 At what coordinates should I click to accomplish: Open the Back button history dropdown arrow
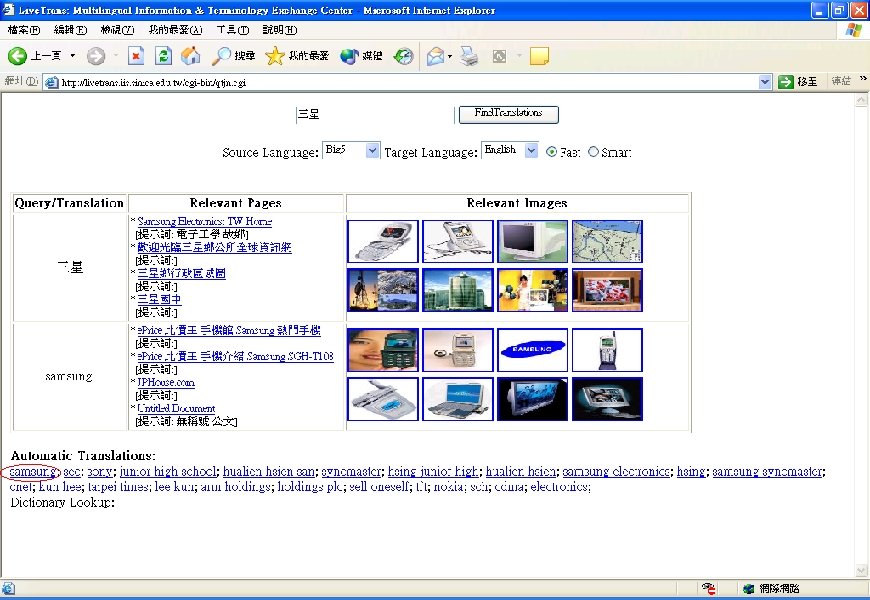pos(73,56)
